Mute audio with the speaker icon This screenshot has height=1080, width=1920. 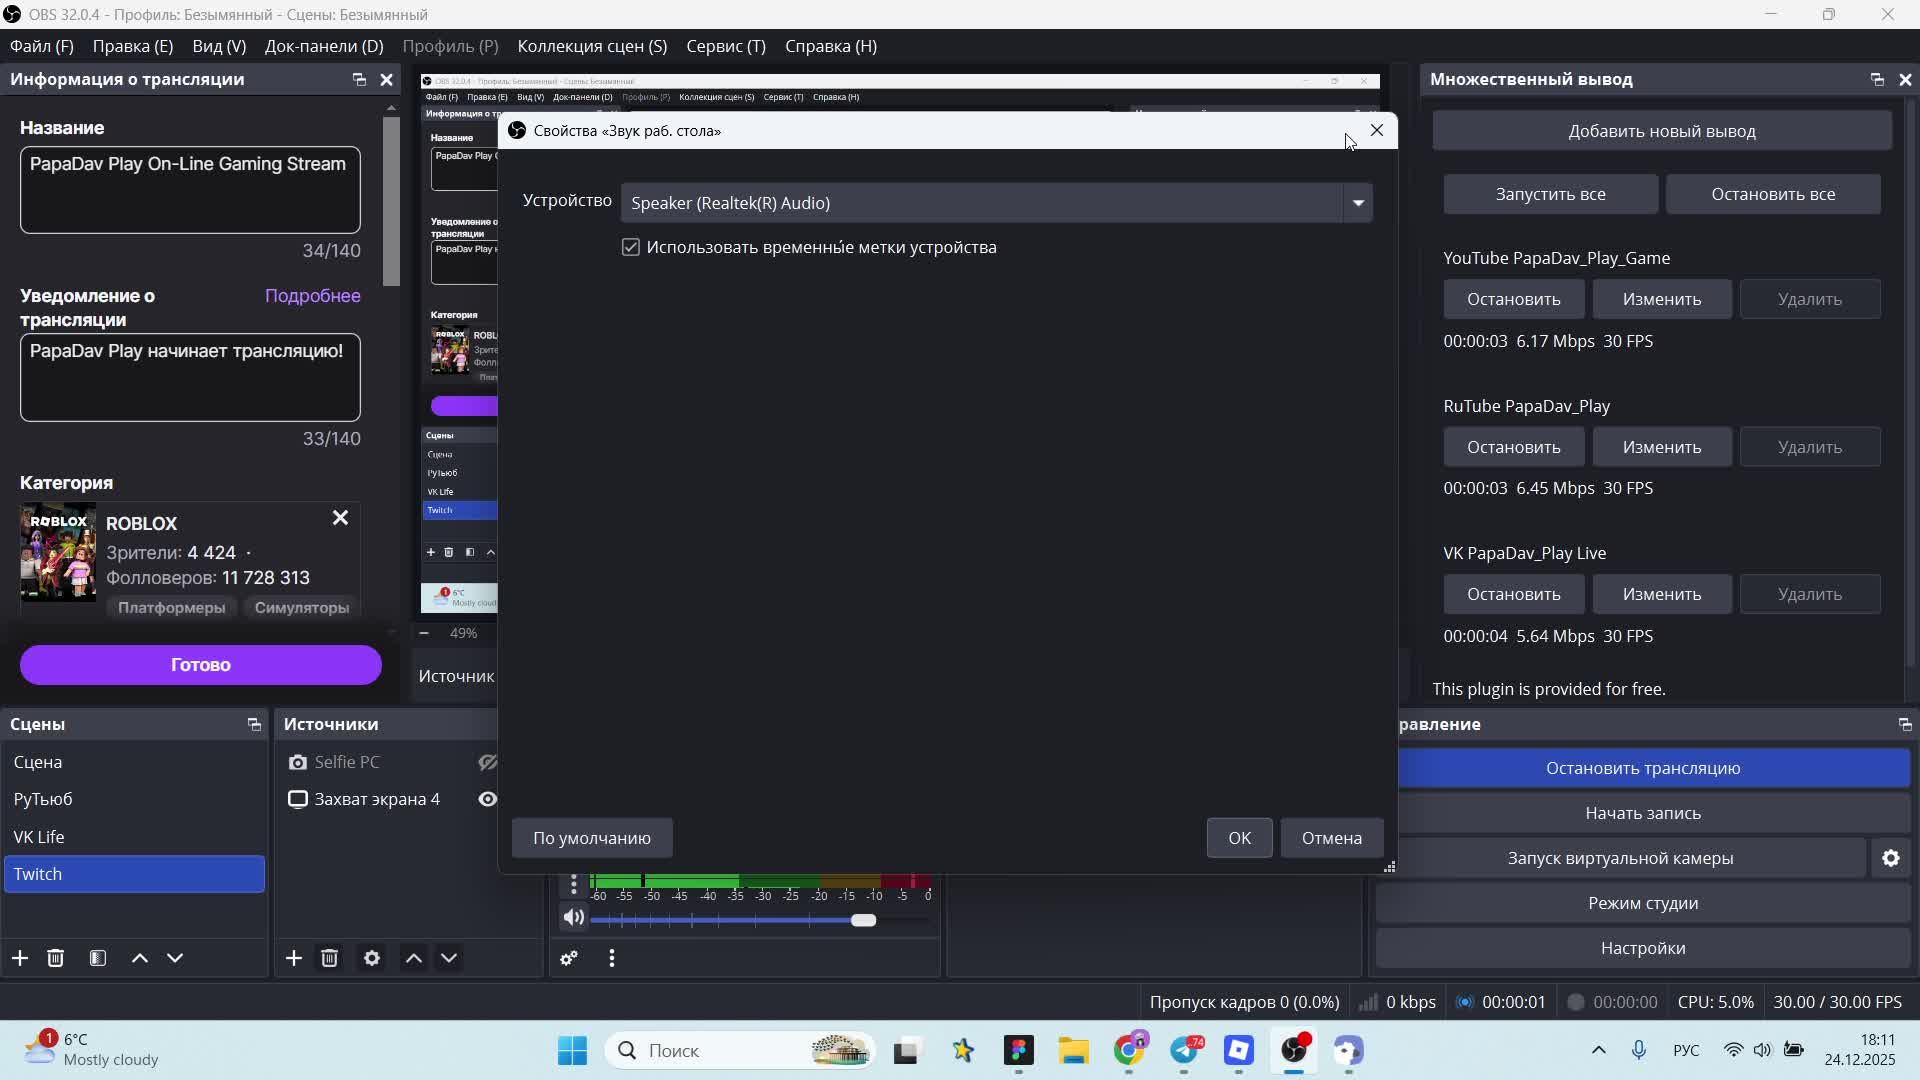[573, 917]
